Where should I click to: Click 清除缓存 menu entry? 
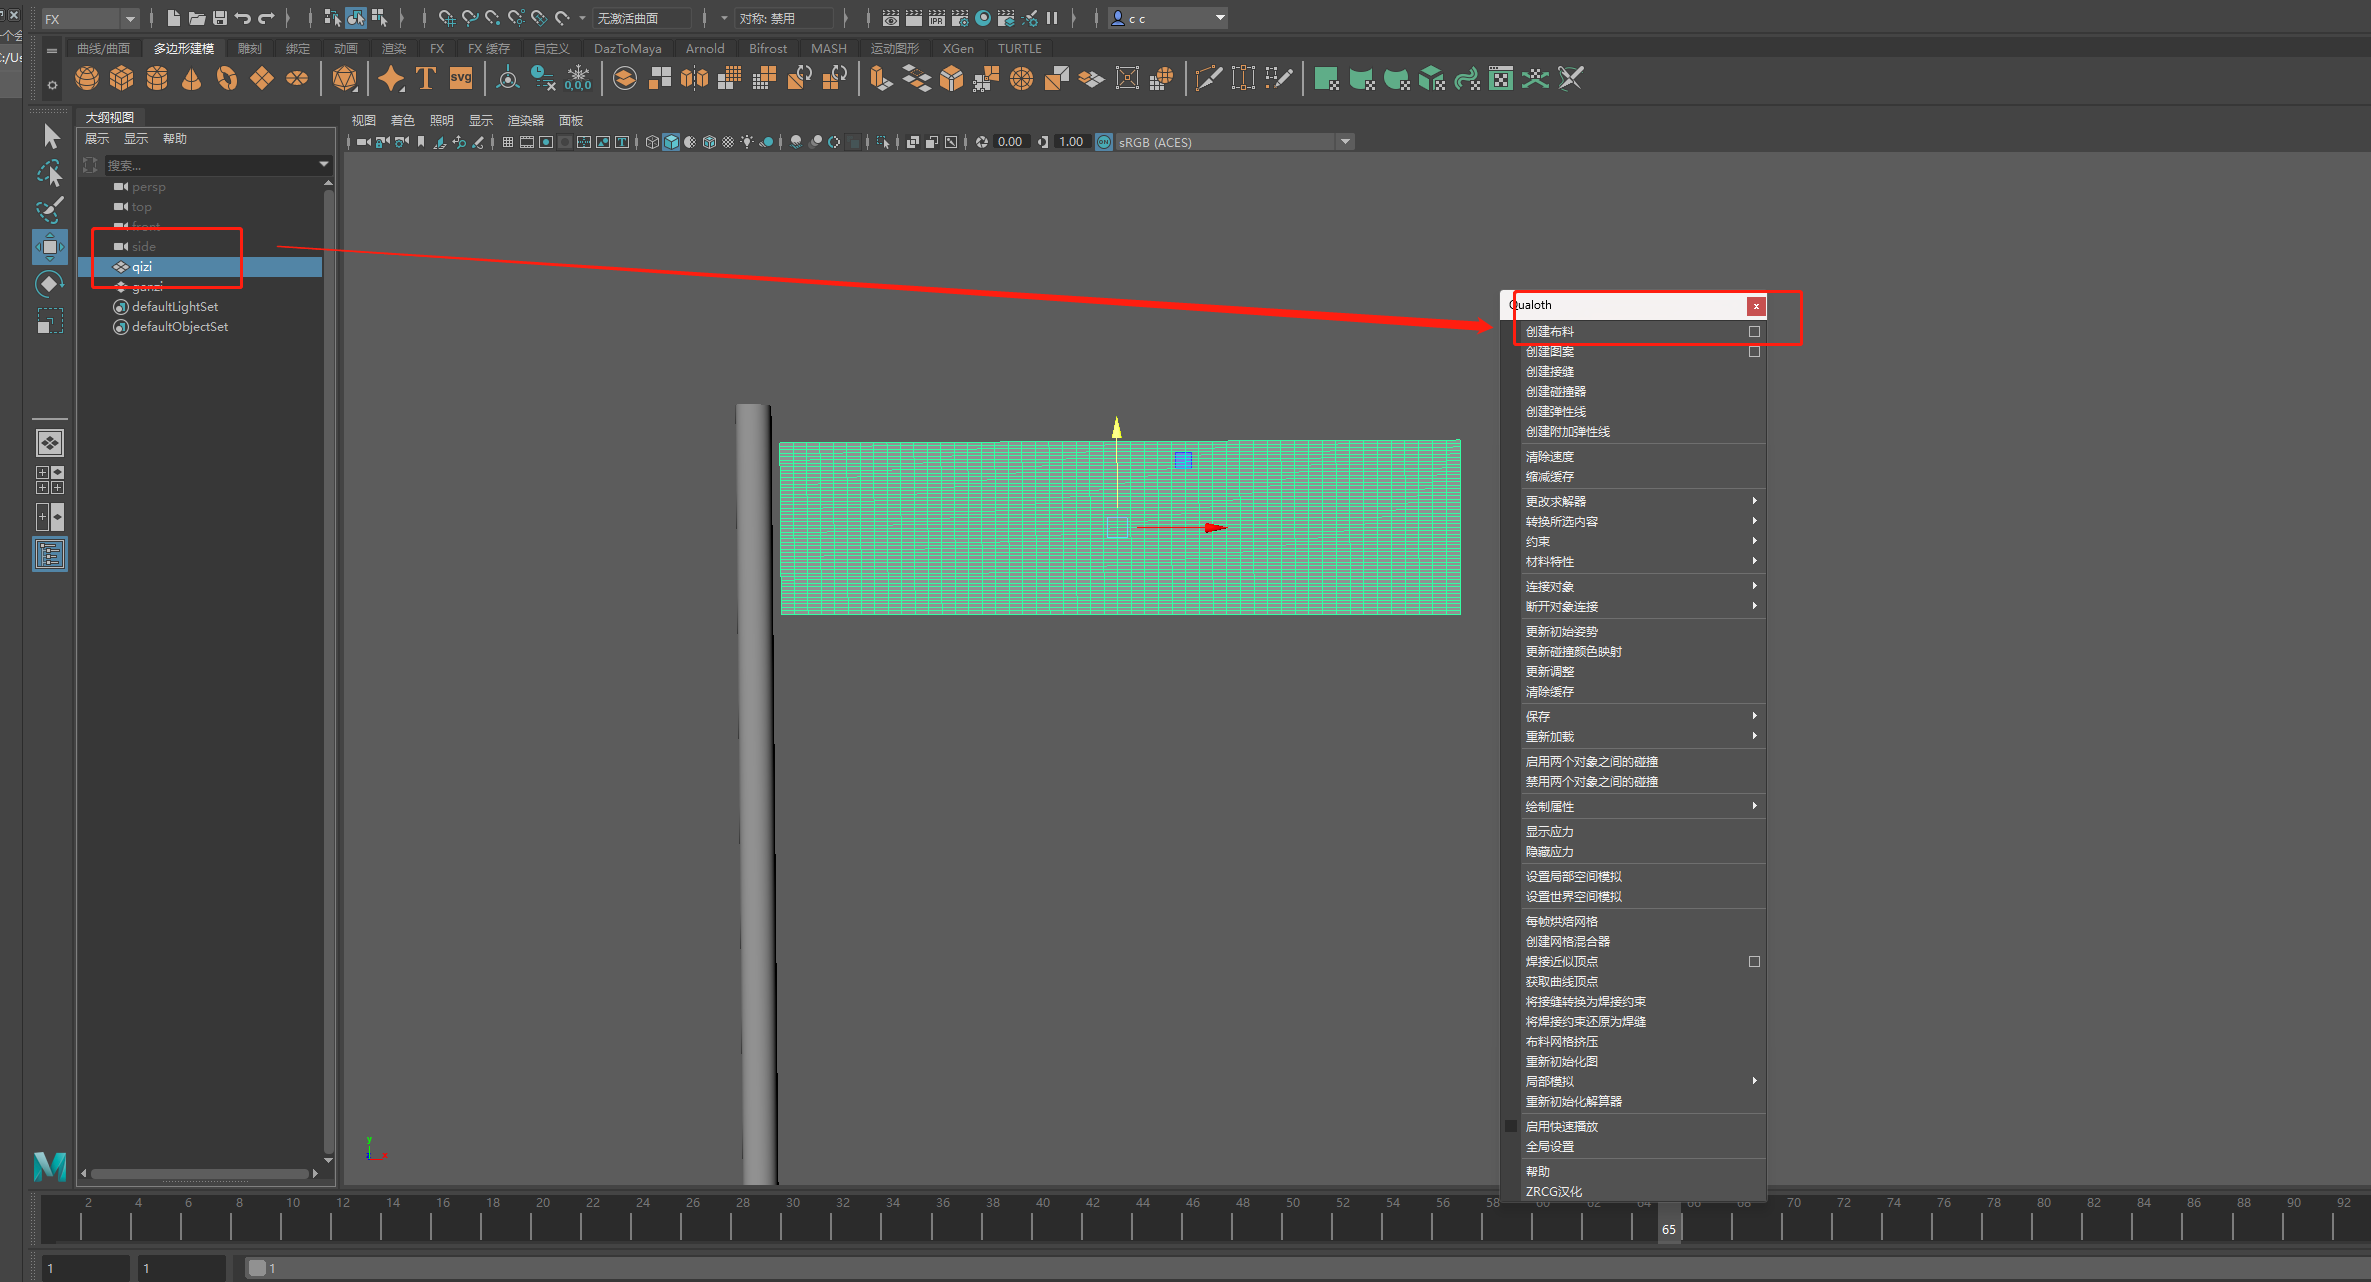click(1549, 691)
